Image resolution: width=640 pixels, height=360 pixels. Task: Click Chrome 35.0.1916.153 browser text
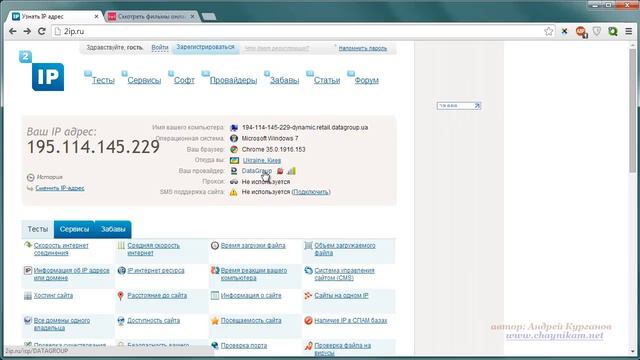coord(273,149)
